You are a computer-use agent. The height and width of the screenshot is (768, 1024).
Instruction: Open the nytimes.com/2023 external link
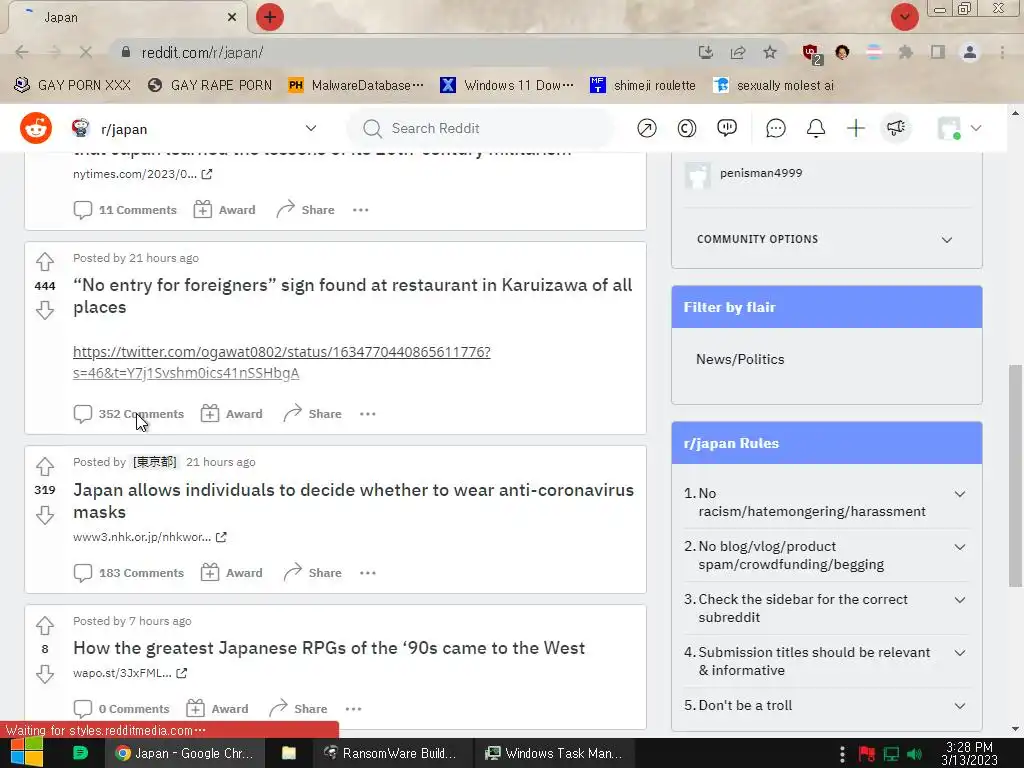142,174
